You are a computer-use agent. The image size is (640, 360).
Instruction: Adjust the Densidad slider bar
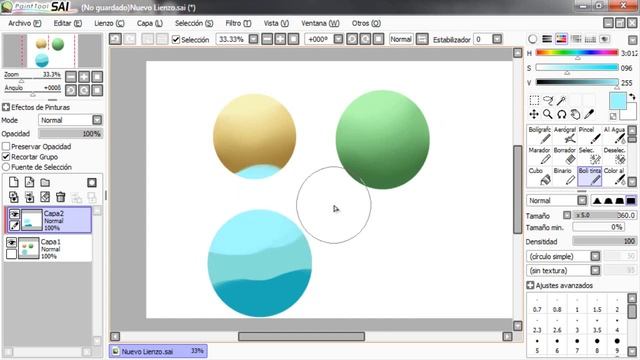[x=604, y=241]
